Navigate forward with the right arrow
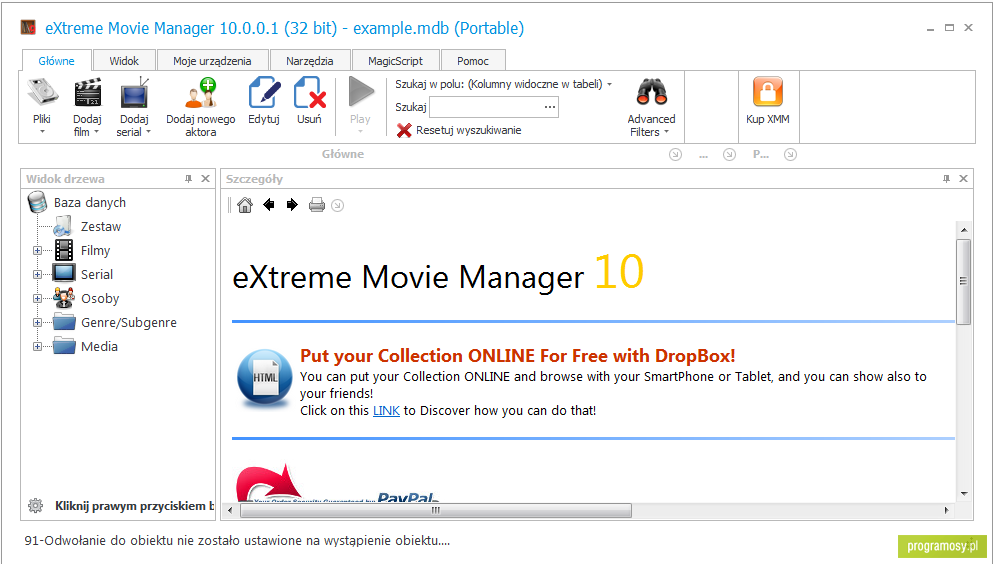The width and height of the screenshot is (993, 564). 292,204
